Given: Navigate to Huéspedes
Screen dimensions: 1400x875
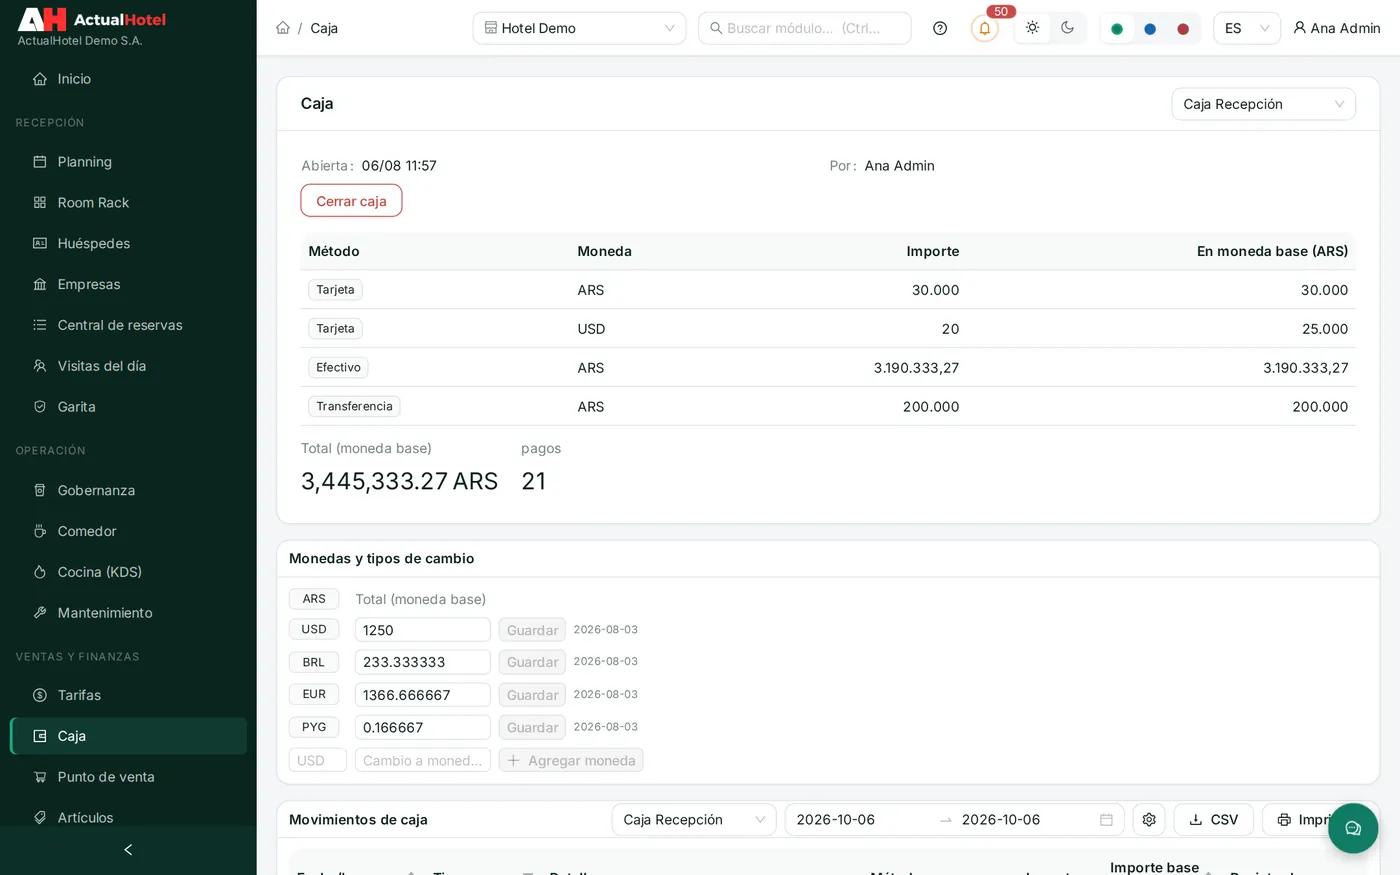Looking at the screenshot, I should click(128, 244).
